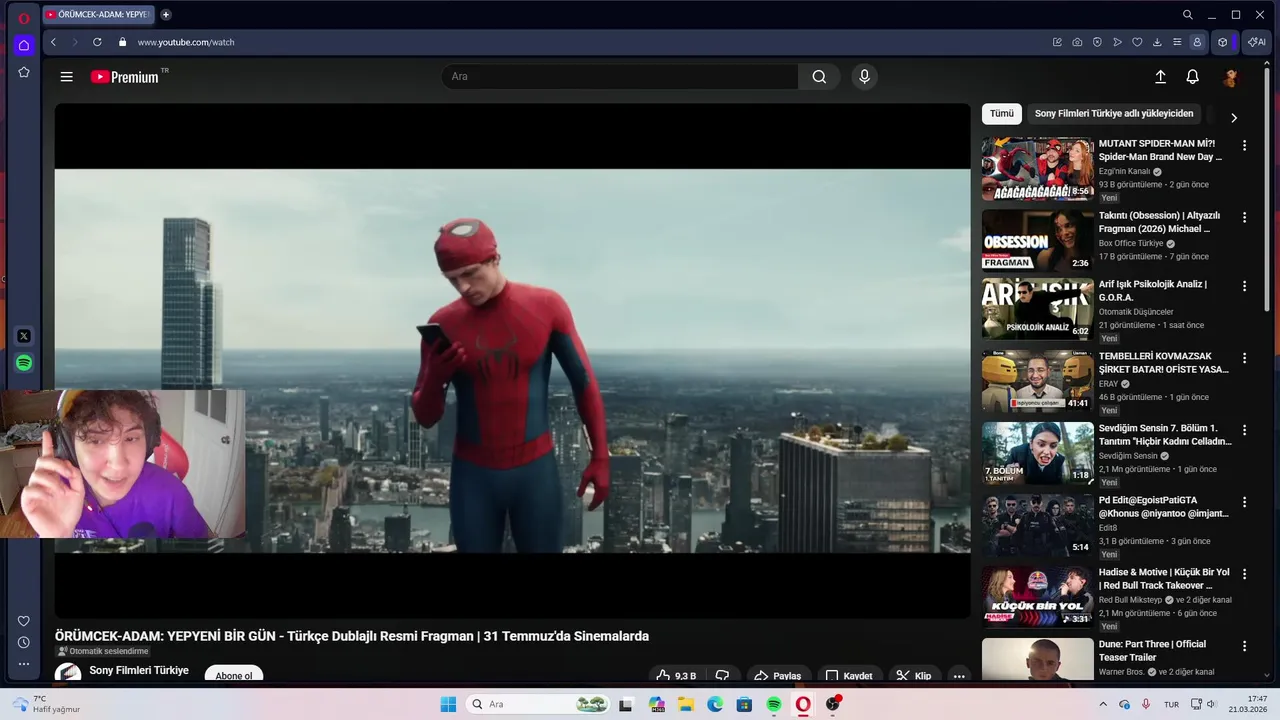Open the Windows Start menu
The image size is (1280, 720).
coord(448,704)
